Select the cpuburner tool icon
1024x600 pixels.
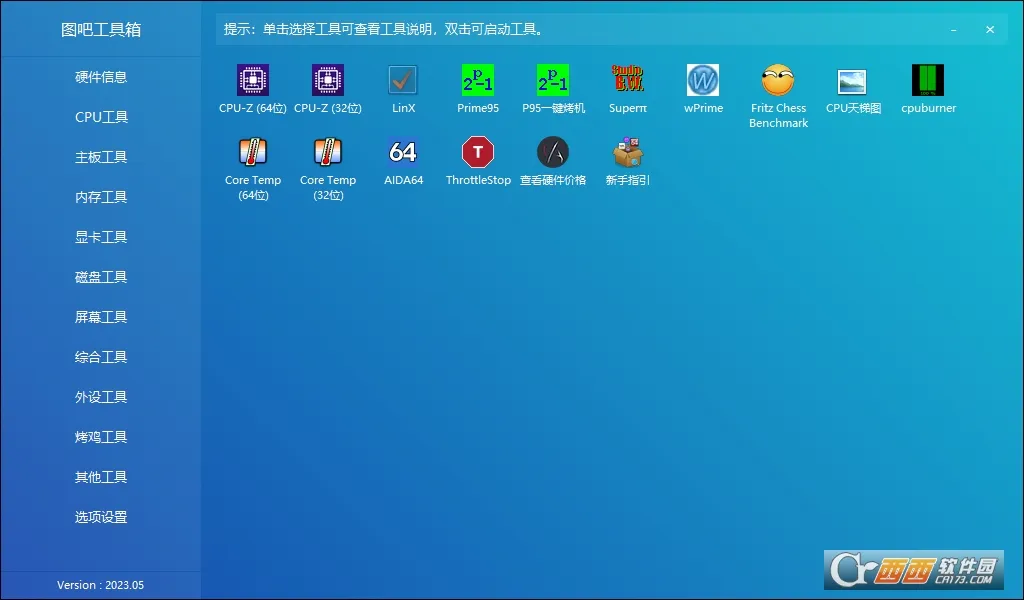point(928,80)
